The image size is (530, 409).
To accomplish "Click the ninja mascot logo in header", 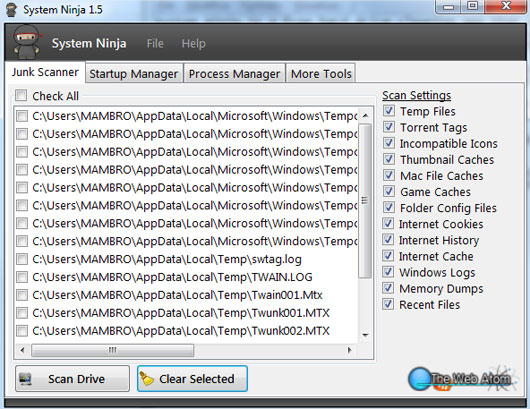I will (26, 42).
